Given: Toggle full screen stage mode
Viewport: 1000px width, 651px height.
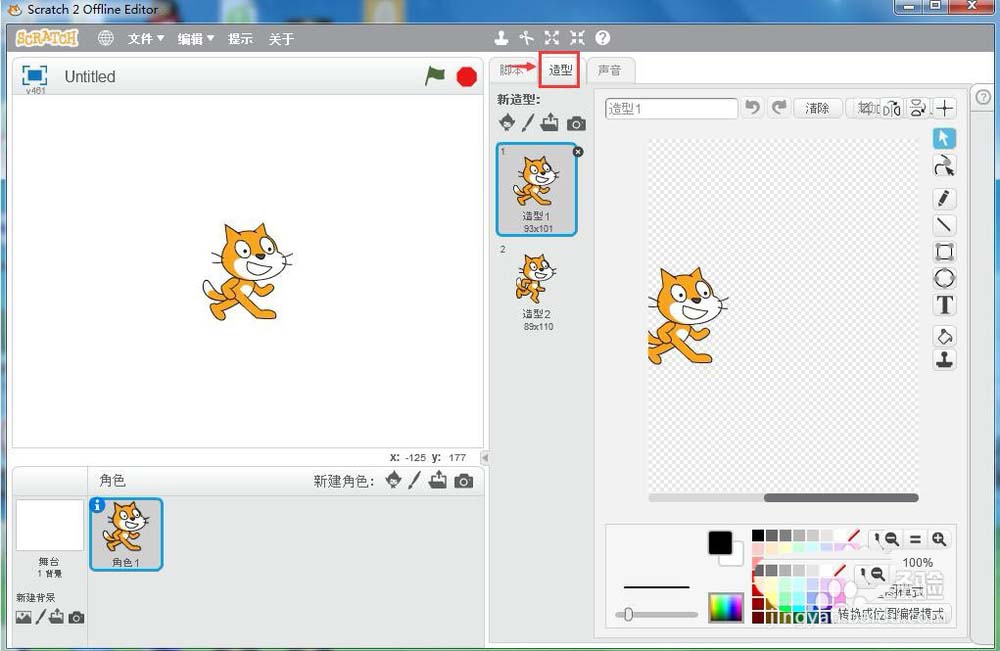Looking at the screenshot, I should (35, 76).
